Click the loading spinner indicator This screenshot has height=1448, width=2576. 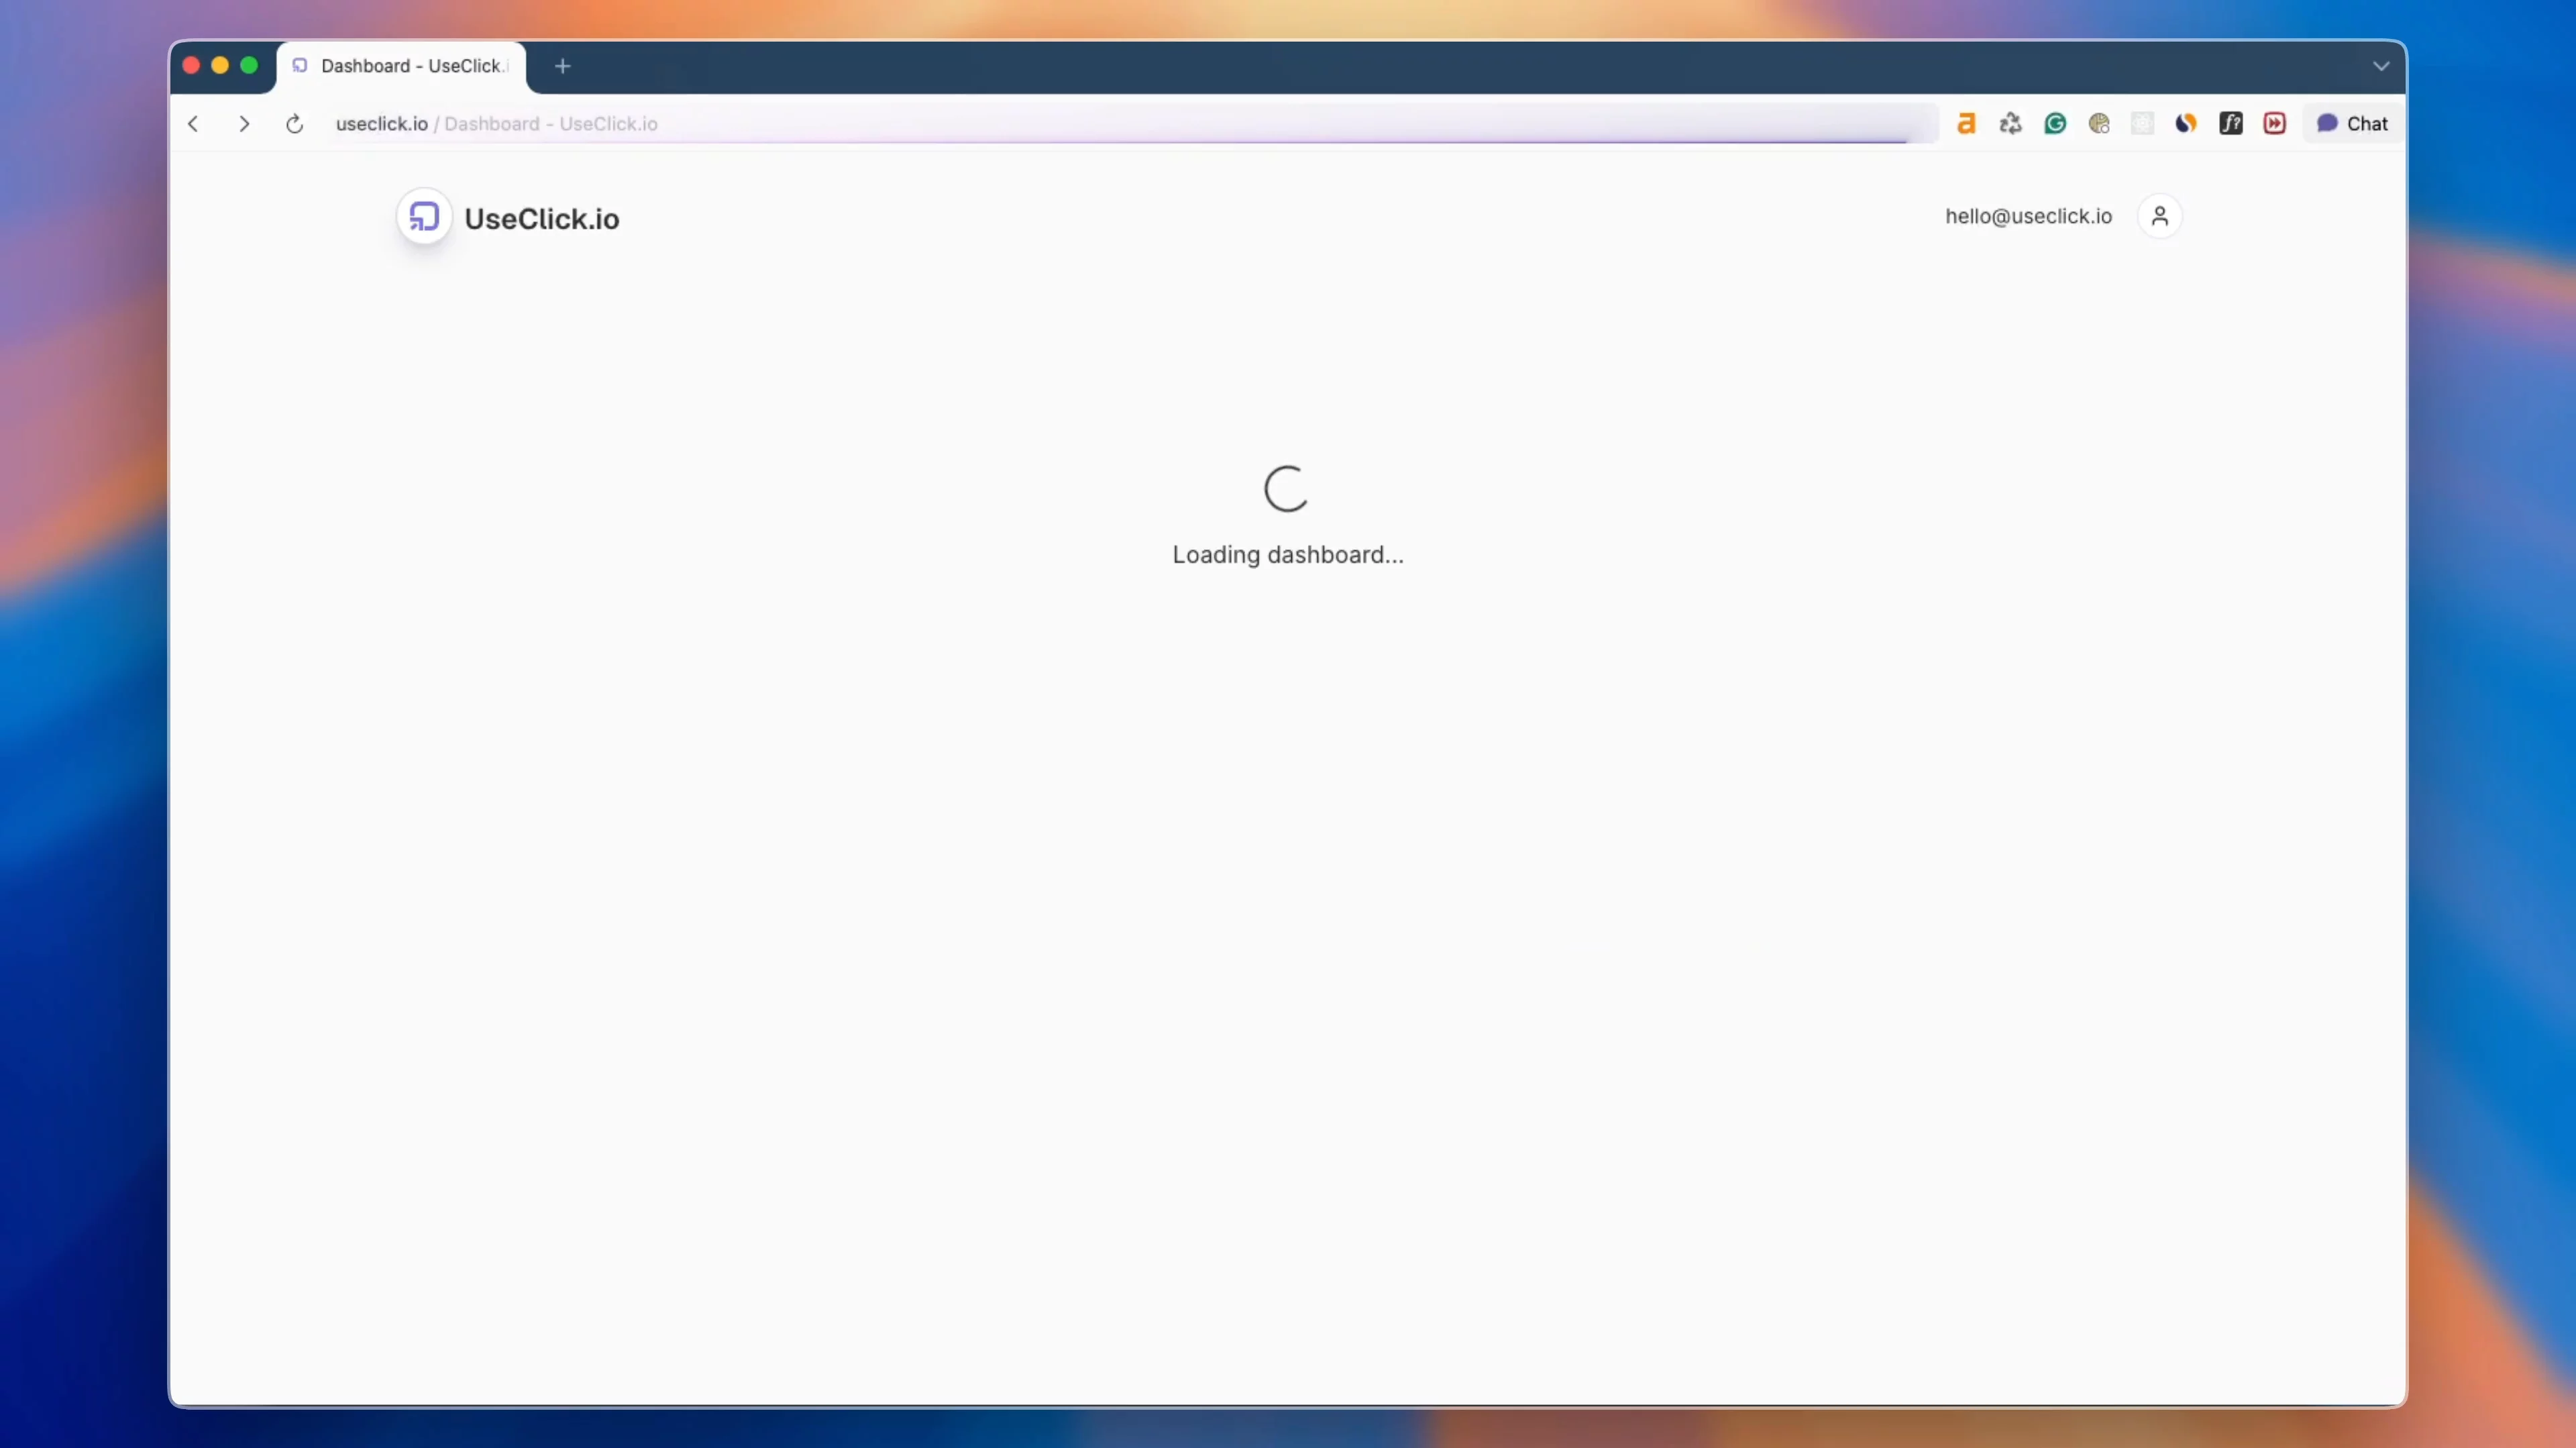click(1287, 489)
